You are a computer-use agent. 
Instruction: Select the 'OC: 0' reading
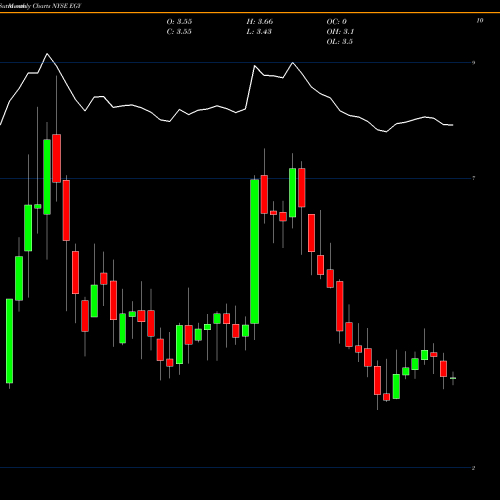pos(337,22)
